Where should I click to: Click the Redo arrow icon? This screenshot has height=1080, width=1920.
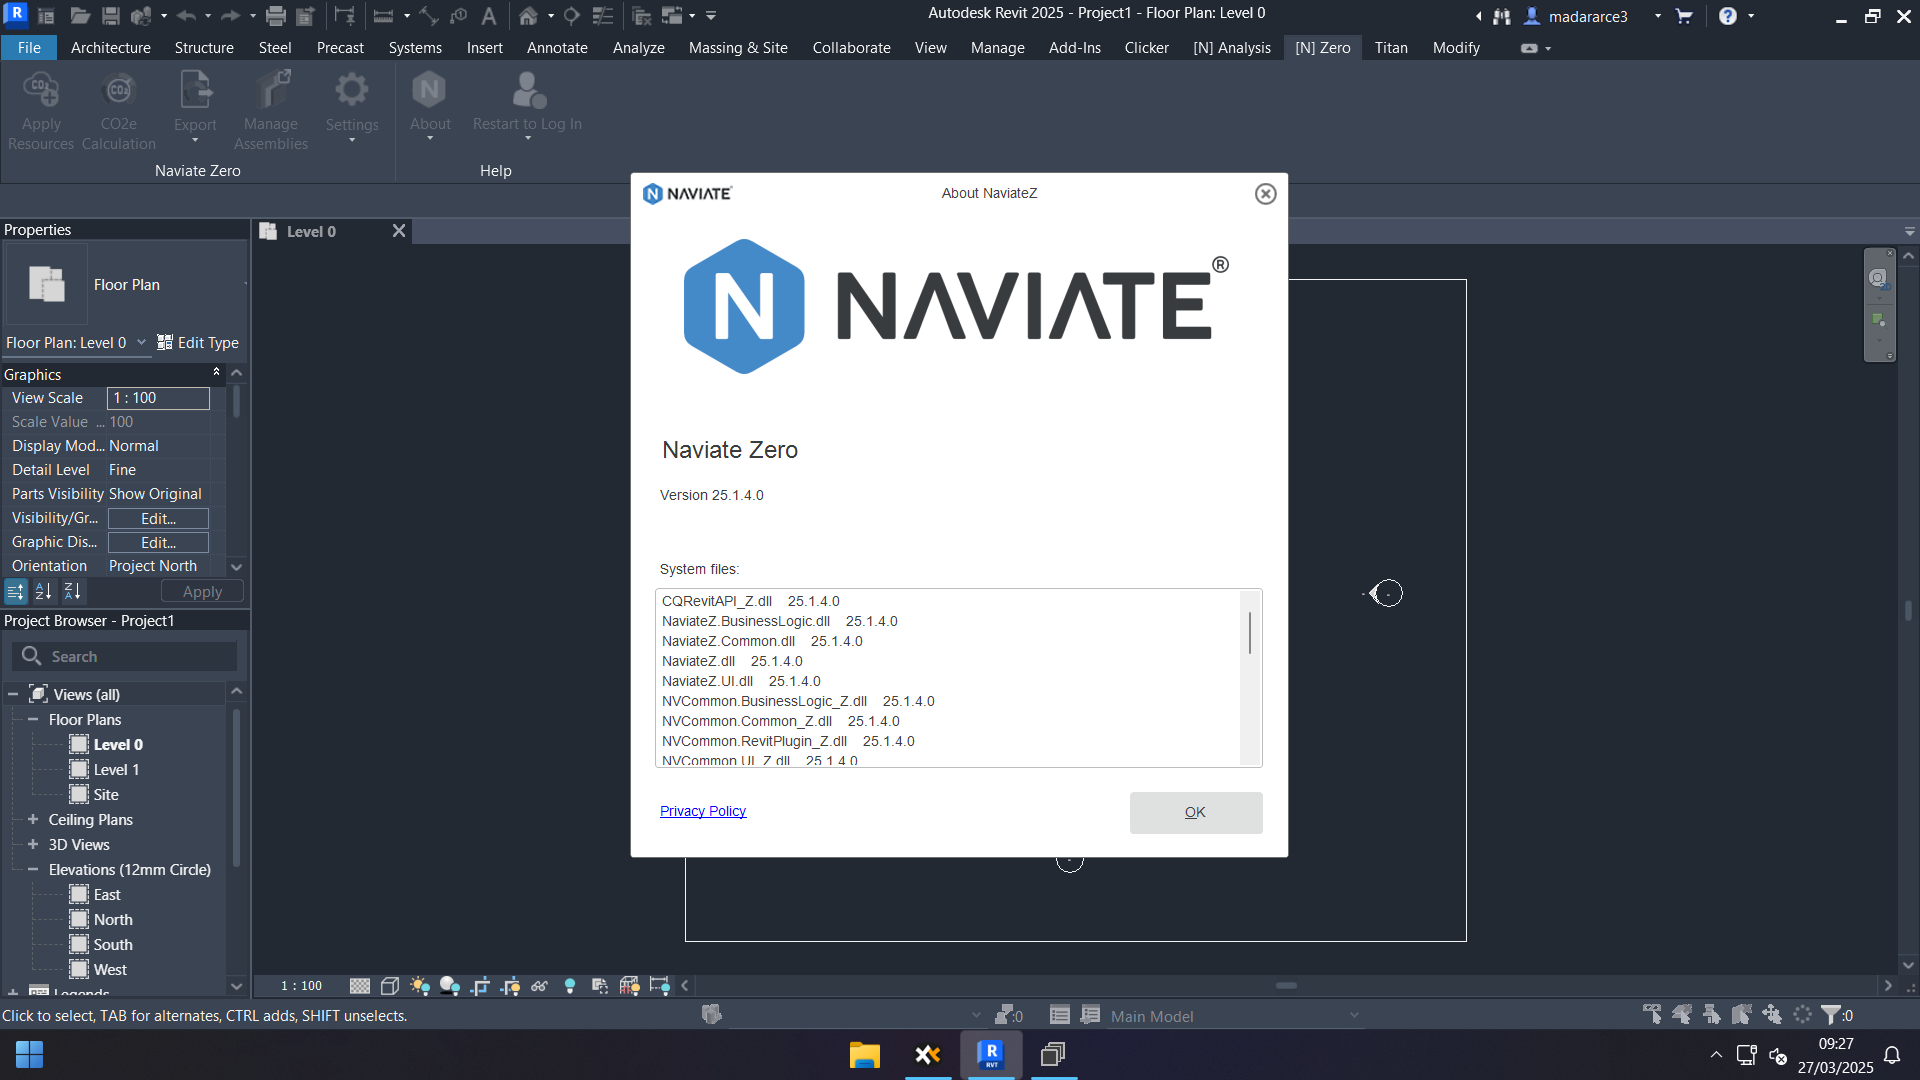pos(230,16)
